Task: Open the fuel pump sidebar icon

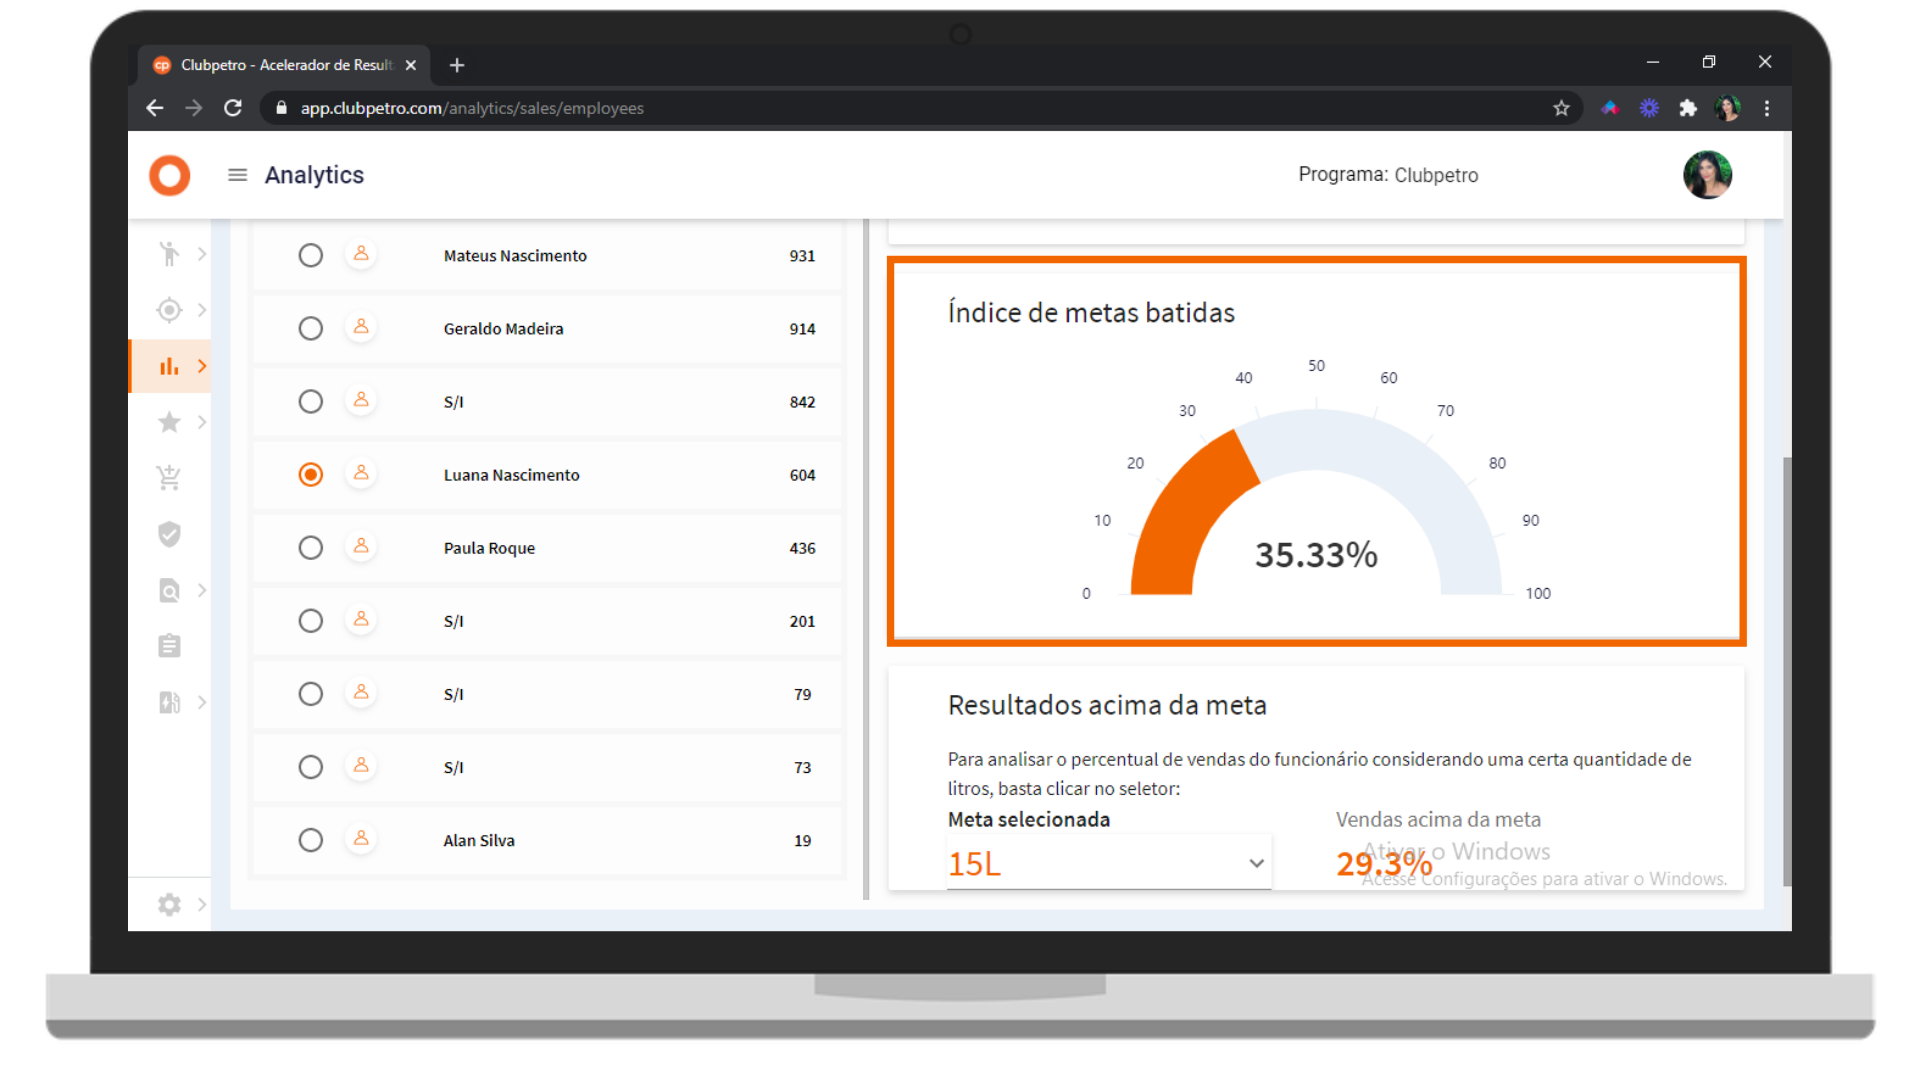Action: click(x=169, y=702)
